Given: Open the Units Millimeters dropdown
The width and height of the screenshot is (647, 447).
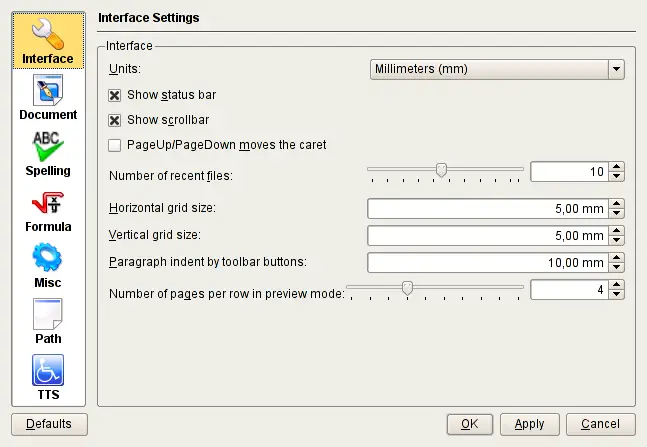Looking at the screenshot, I should [496, 69].
